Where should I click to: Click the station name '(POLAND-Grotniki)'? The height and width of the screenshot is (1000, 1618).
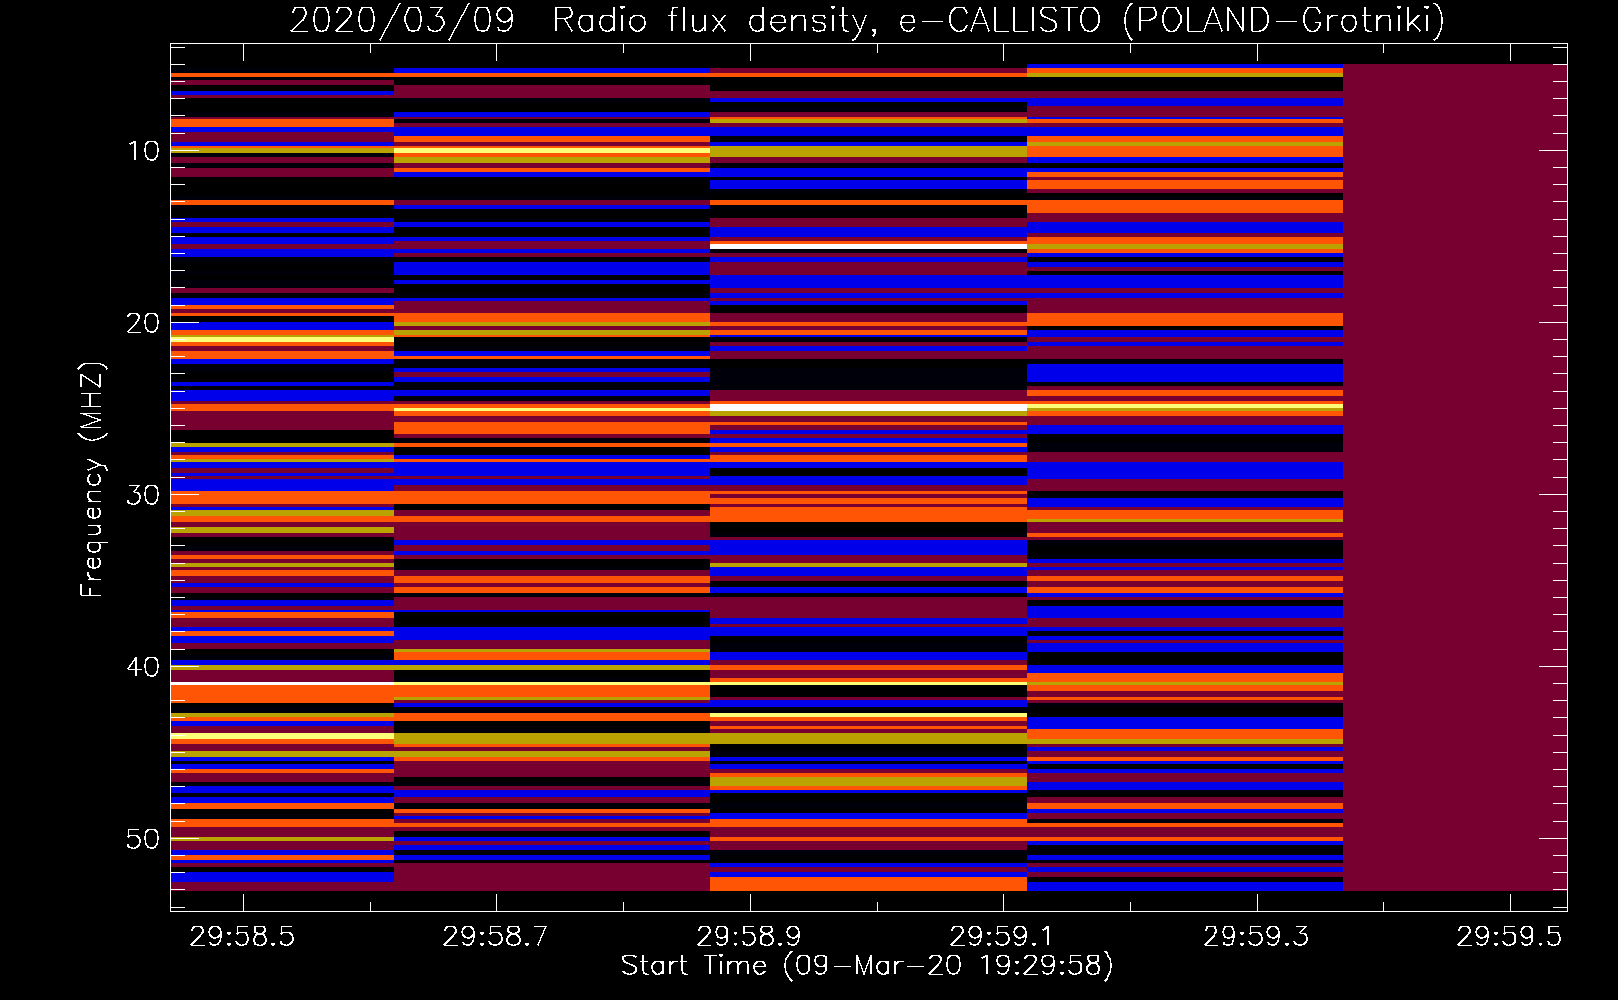click(1284, 20)
